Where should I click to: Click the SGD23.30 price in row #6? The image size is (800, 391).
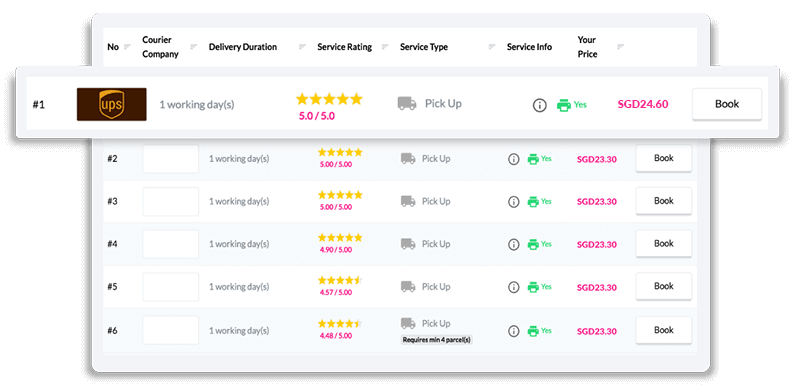click(x=596, y=331)
